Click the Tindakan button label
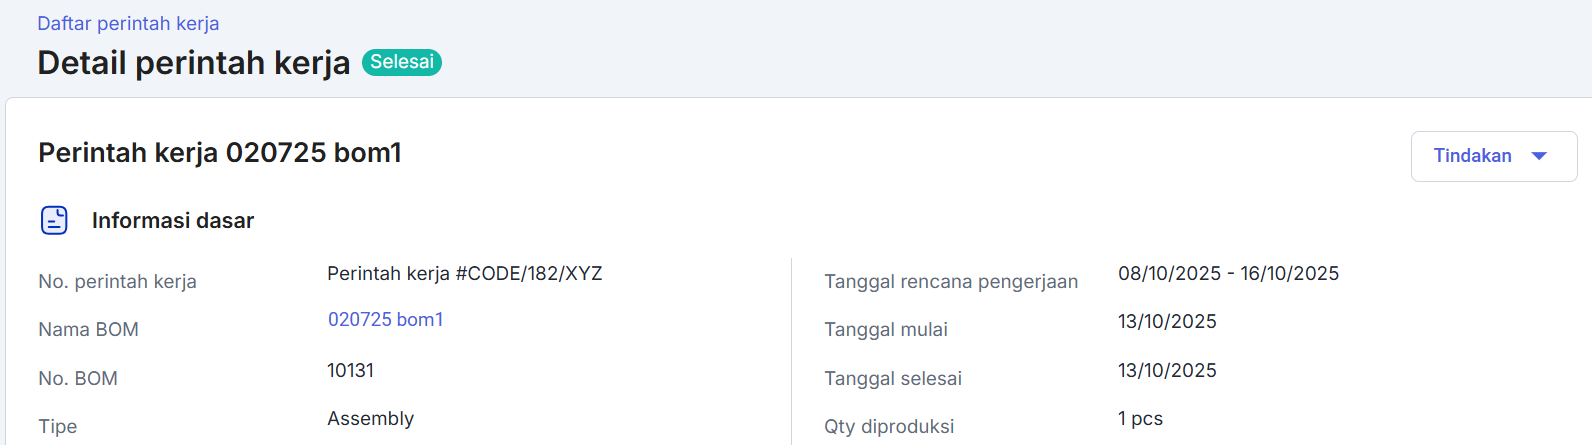The height and width of the screenshot is (445, 1592). (1472, 156)
